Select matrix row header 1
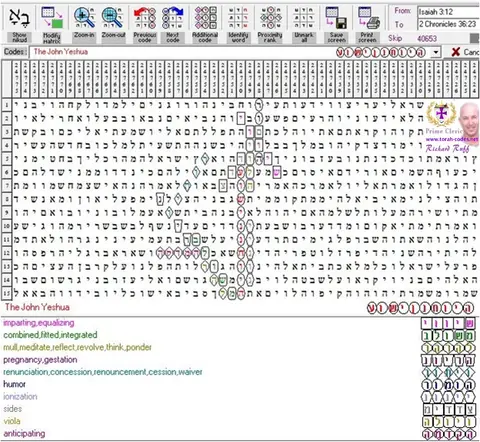Viewport: 480px width, 442px height. (x=7, y=105)
